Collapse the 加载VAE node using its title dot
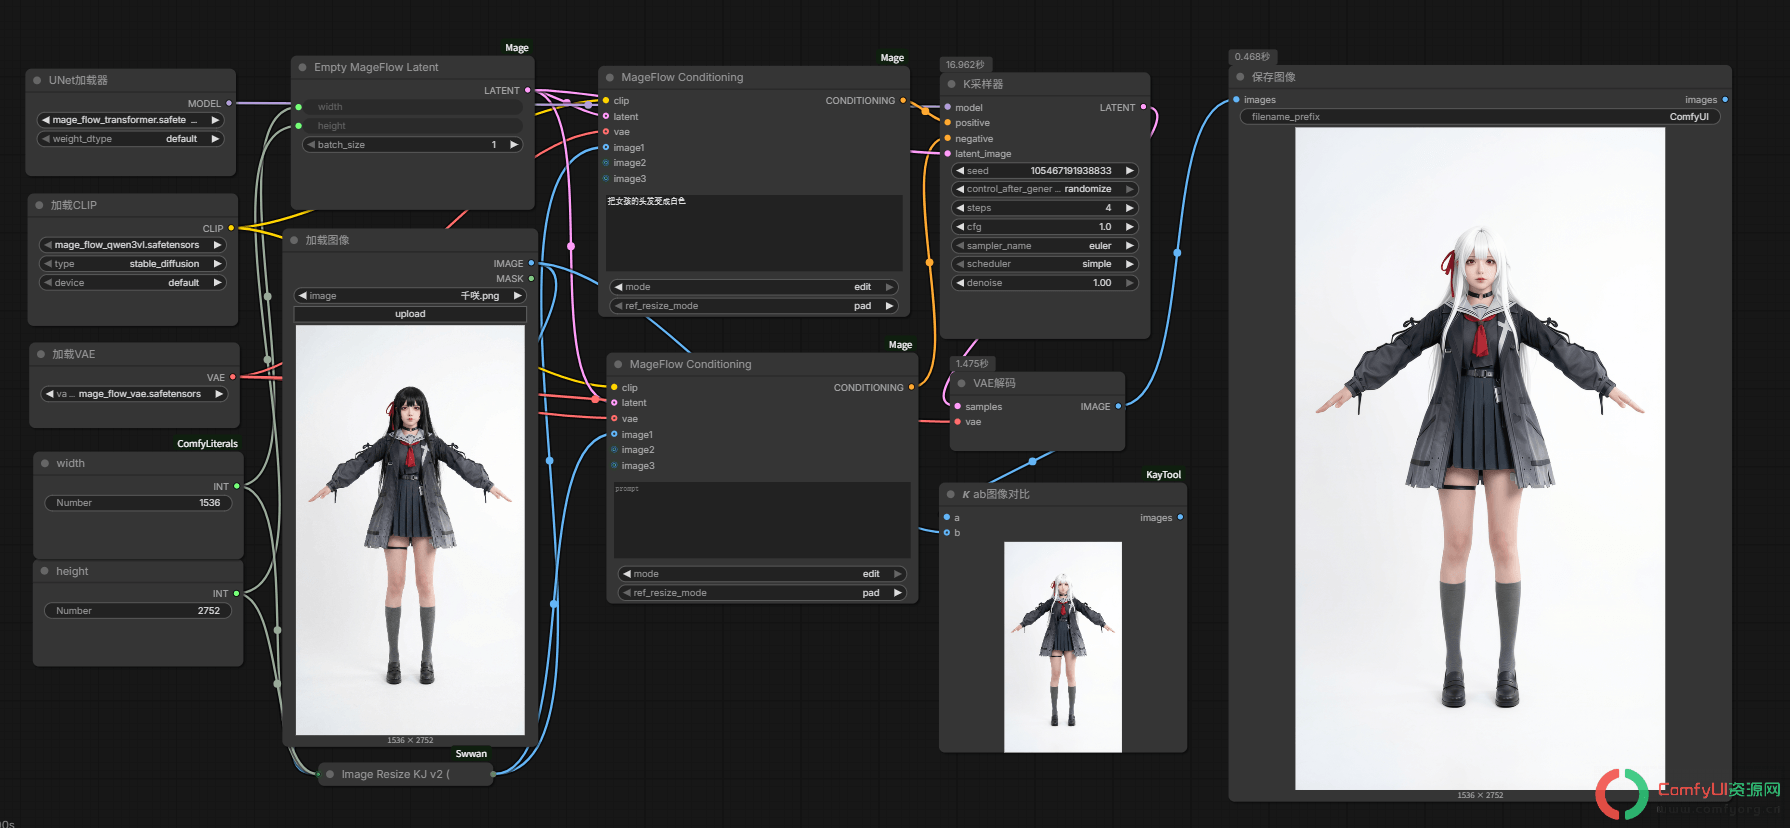1790x828 pixels. coord(41,354)
